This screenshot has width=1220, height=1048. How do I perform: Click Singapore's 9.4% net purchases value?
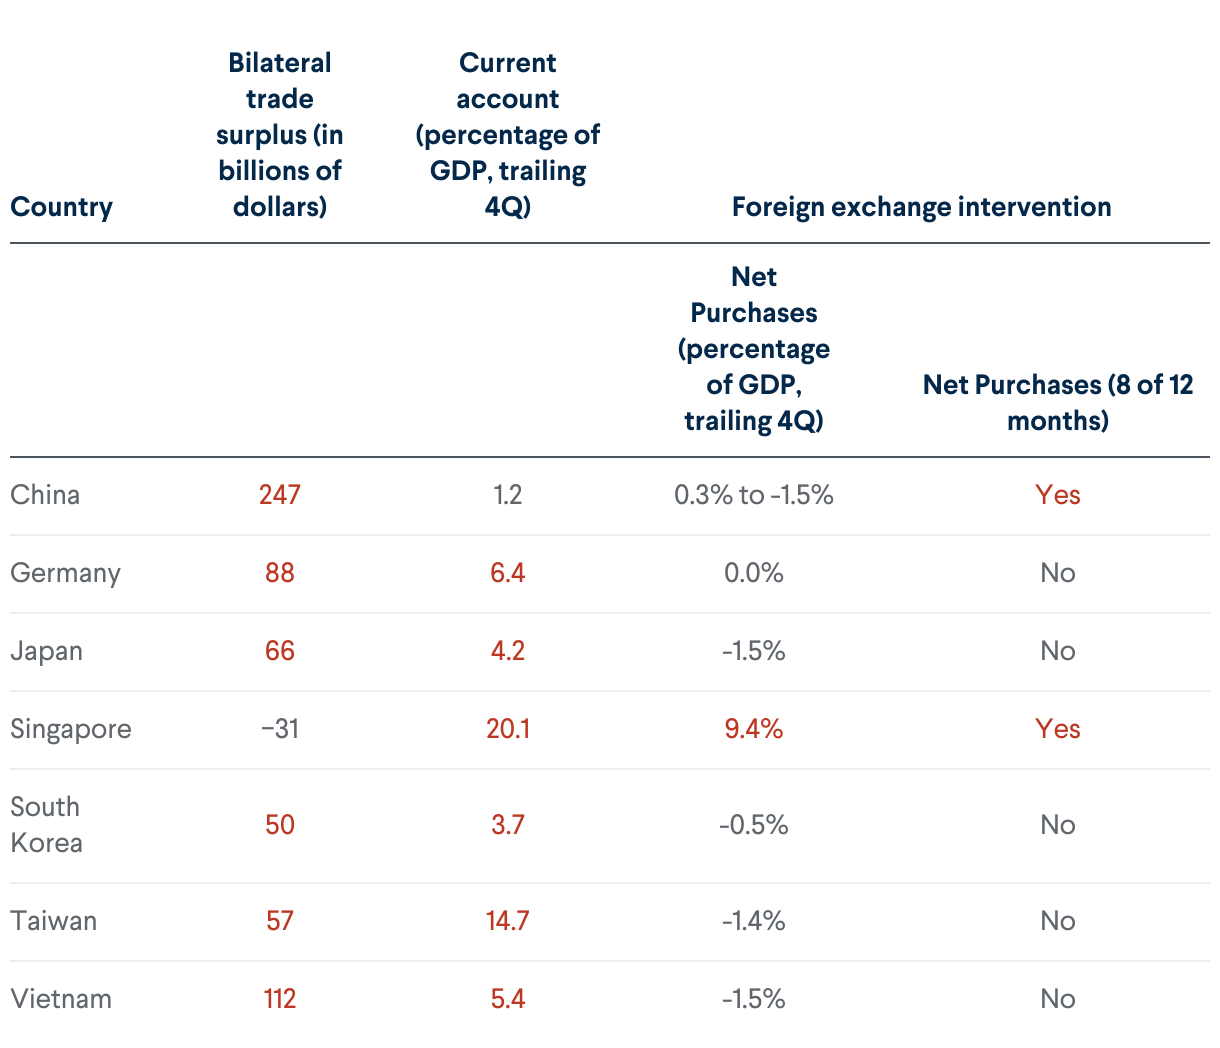coord(754,729)
